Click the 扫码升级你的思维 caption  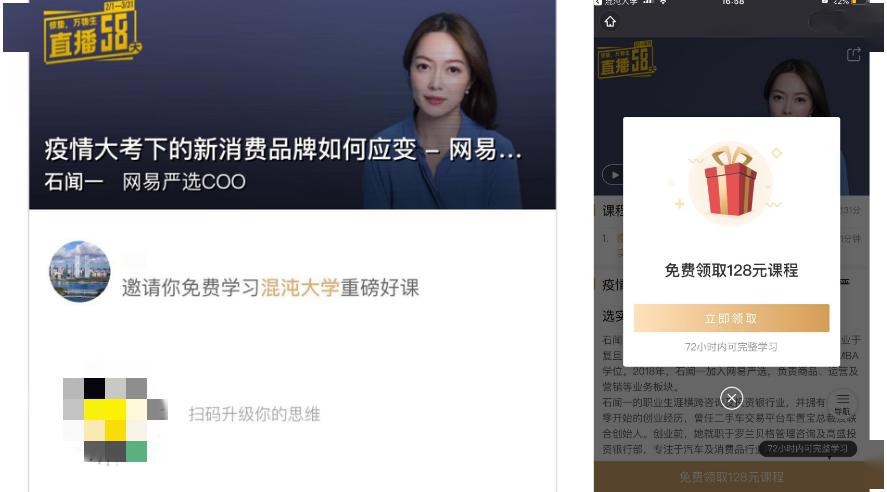[x=255, y=414]
